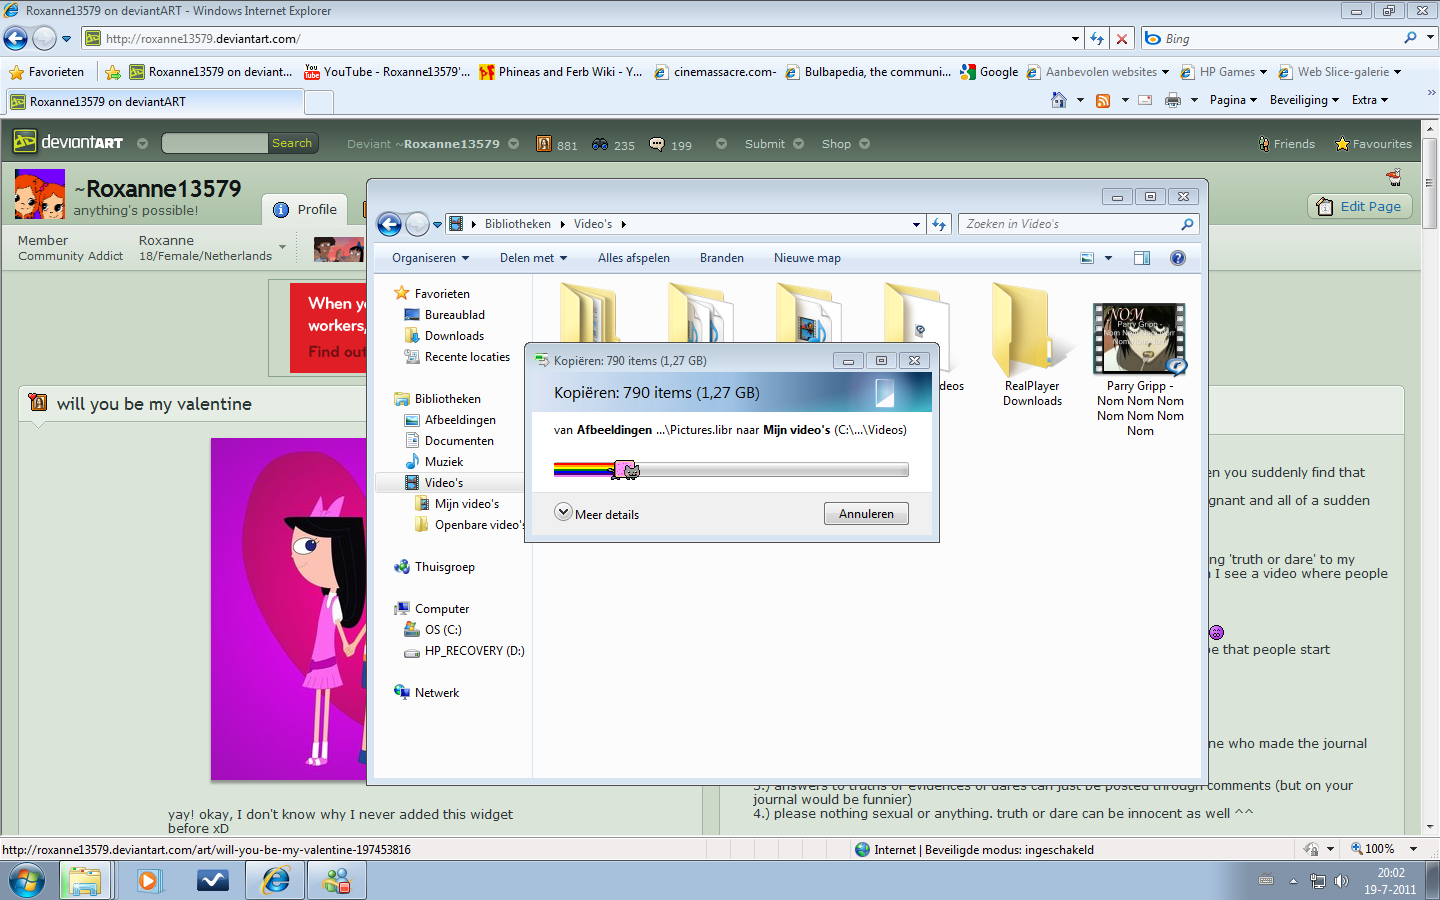The height and width of the screenshot is (900, 1440).
Task: Select Downloads in the navigation pane
Action: coord(444,336)
